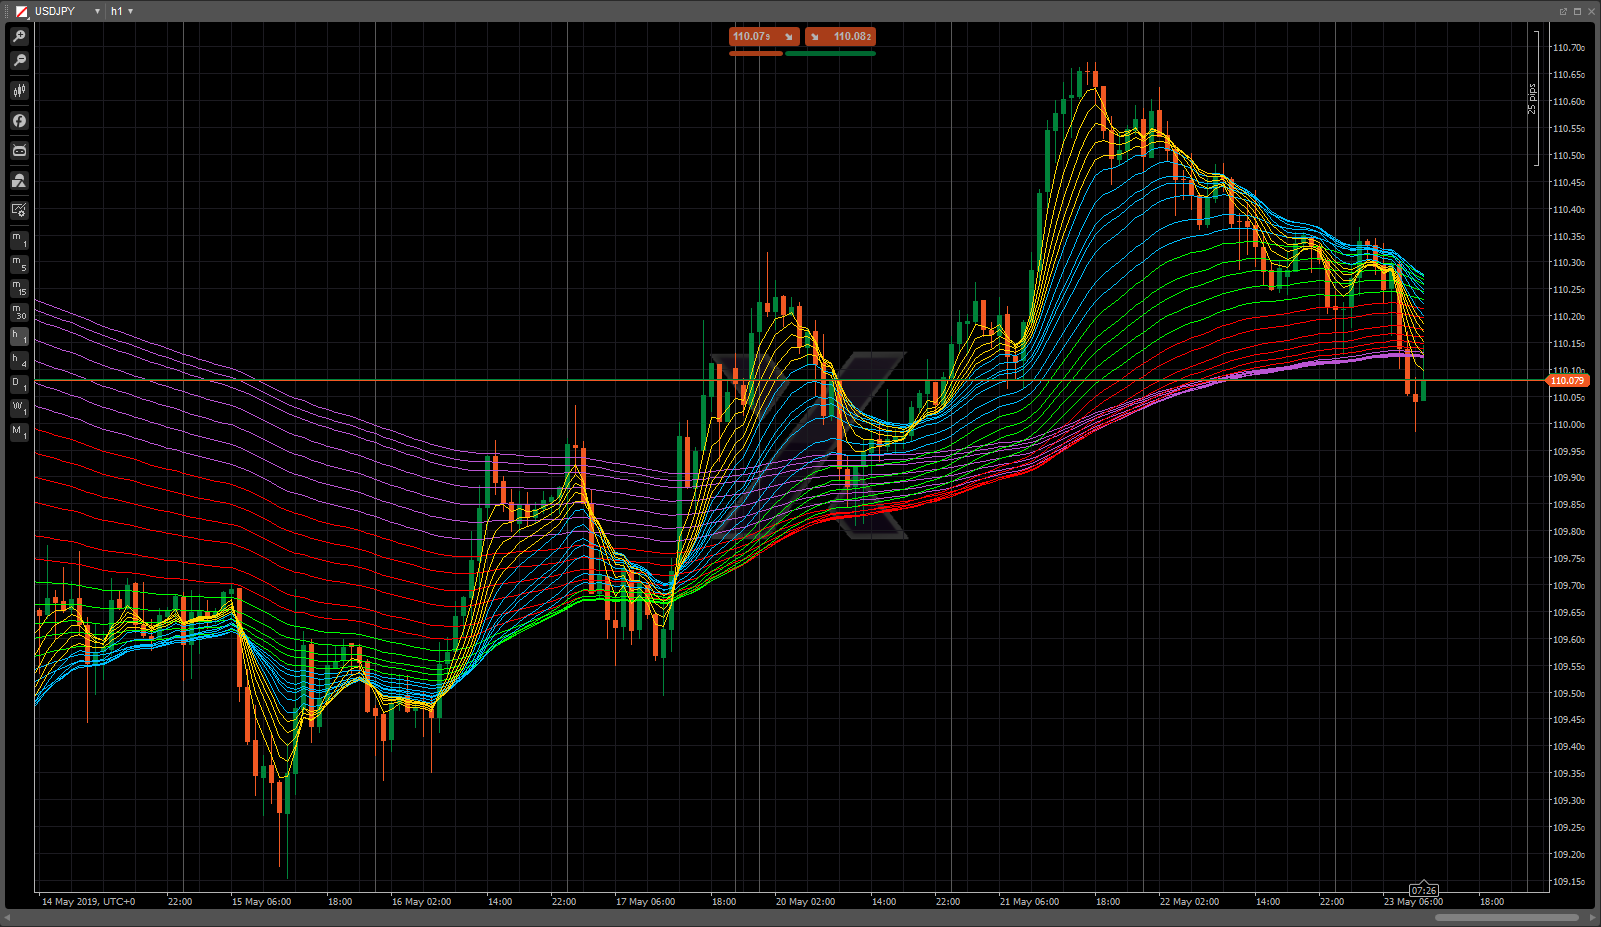Screen dimensions: 1601x927
Task: Open the chart settings gear icon
Action: [x=19, y=211]
